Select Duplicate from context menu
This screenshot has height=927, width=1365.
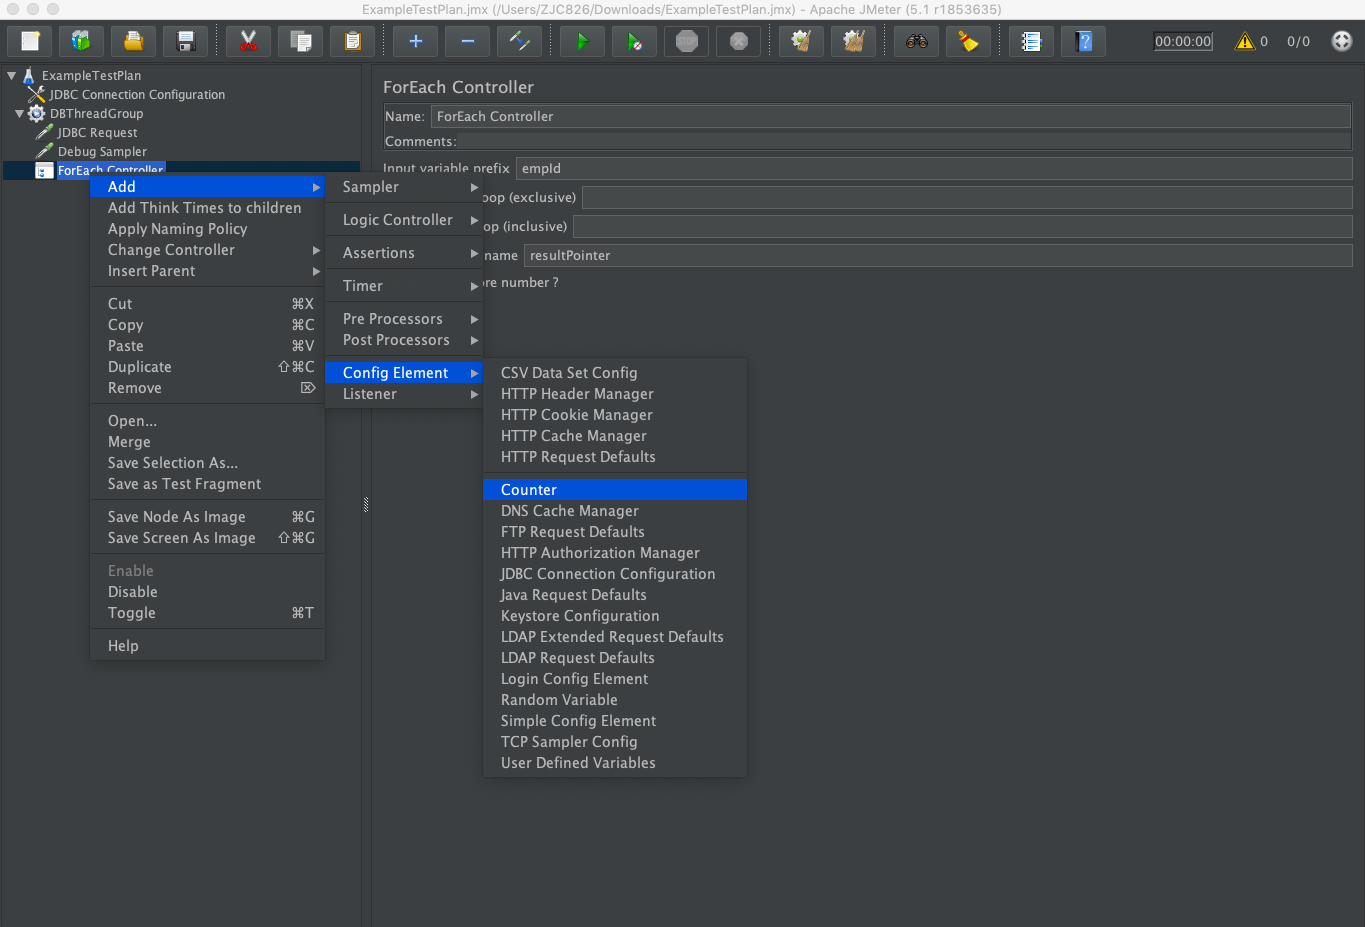click(207, 367)
